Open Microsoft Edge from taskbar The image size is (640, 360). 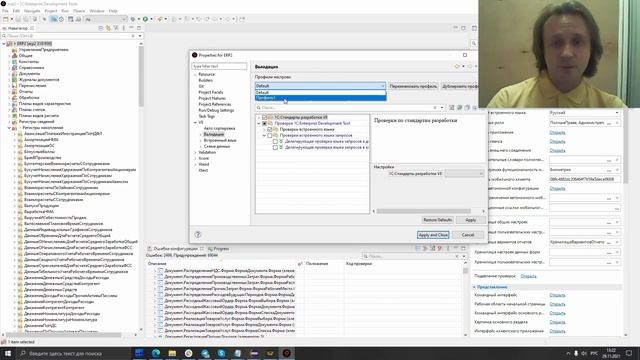click(x=156, y=353)
